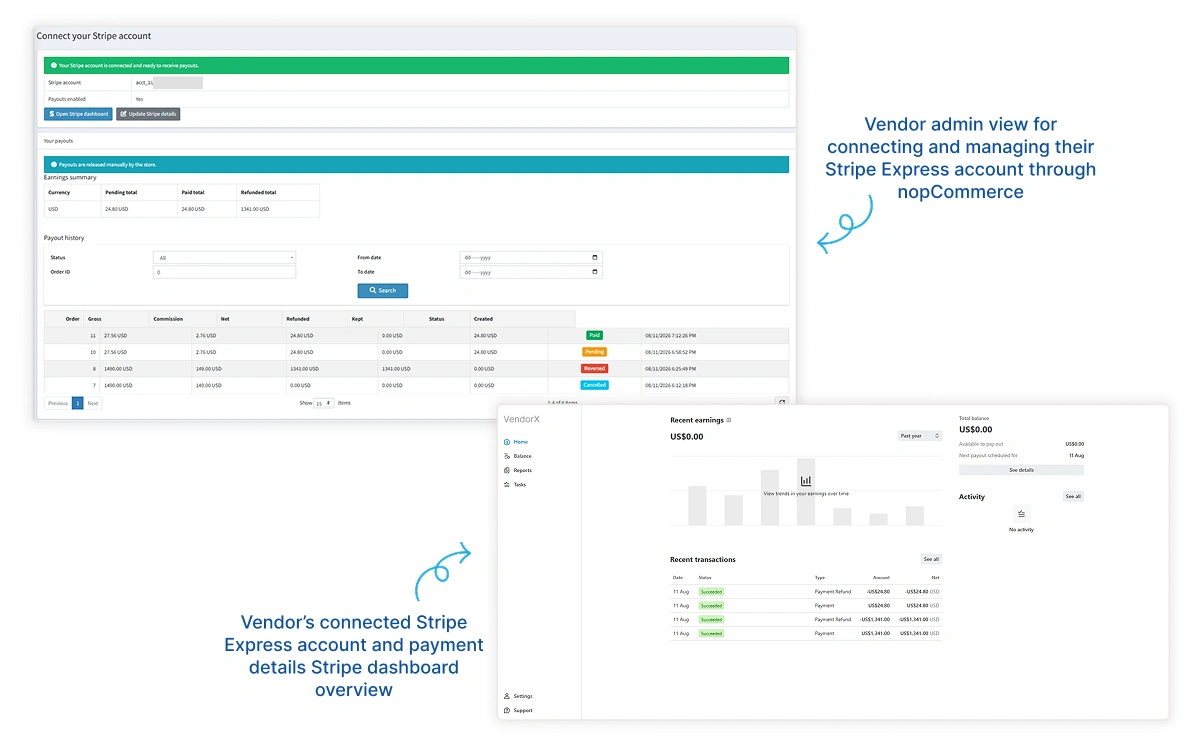Viewport: 1200px width, 750px height.
Task: Click the Kept column header
Action: 358,319
